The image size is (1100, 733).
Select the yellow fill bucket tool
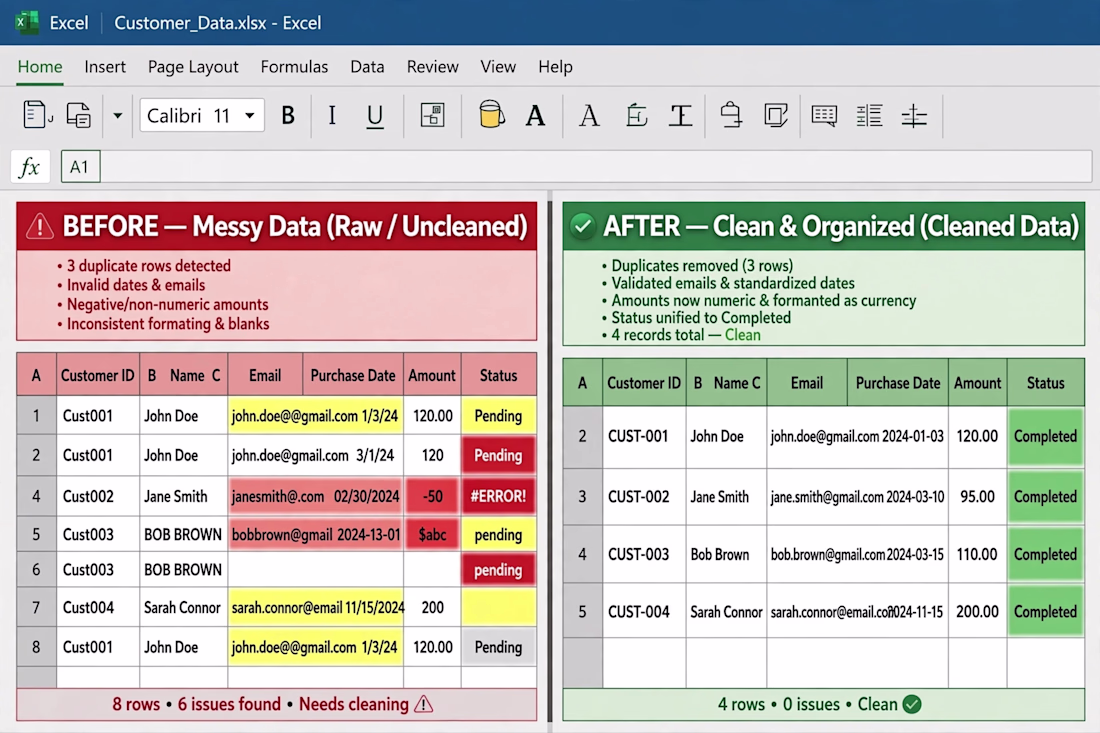pyautogui.click(x=491, y=114)
